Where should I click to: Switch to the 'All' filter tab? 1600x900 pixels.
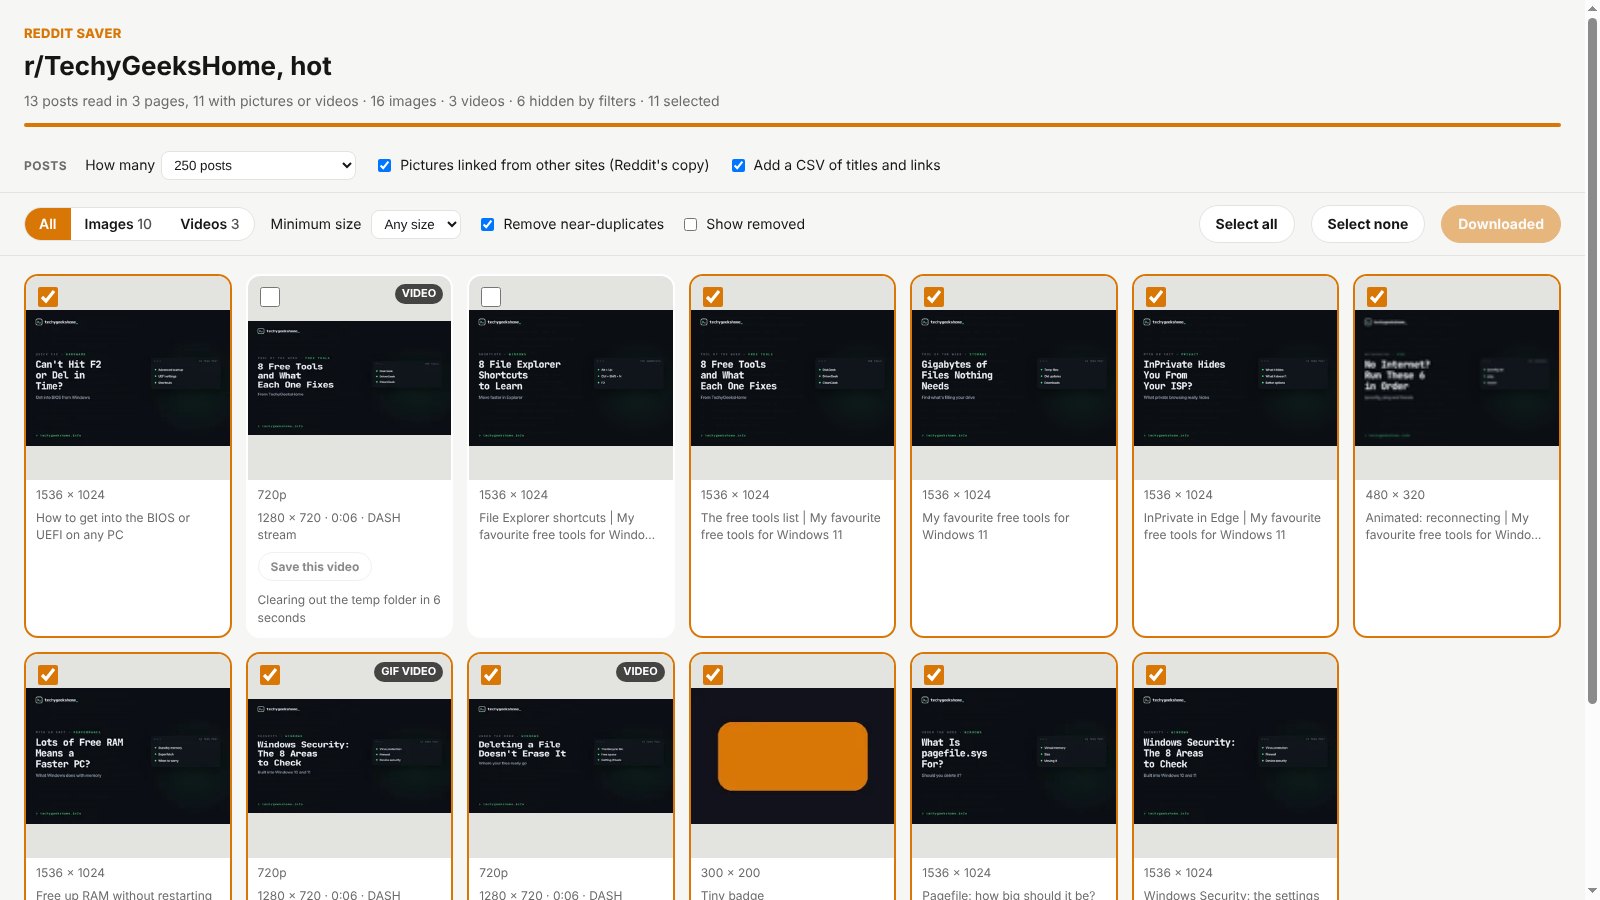coord(48,224)
